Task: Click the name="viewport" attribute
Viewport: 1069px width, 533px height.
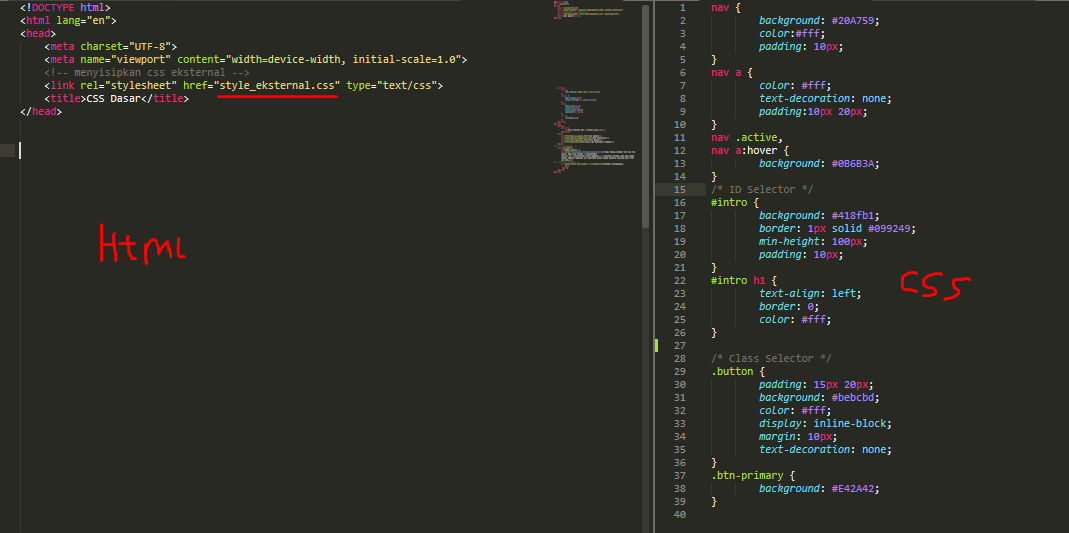Action: pos(125,59)
